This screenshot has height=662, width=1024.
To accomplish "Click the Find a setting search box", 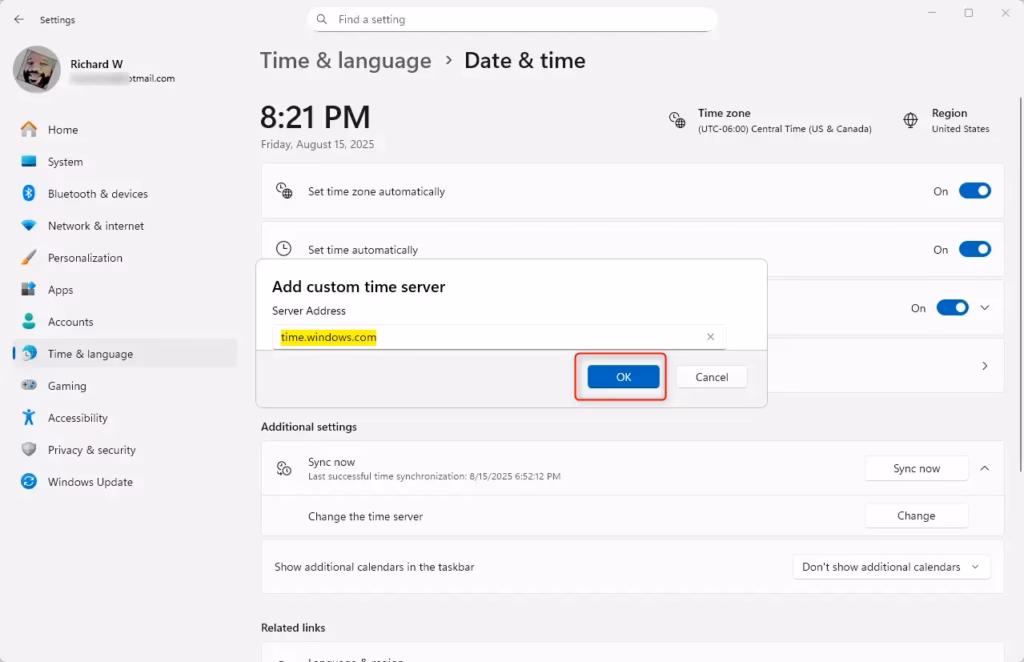I will [x=512, y=20].
